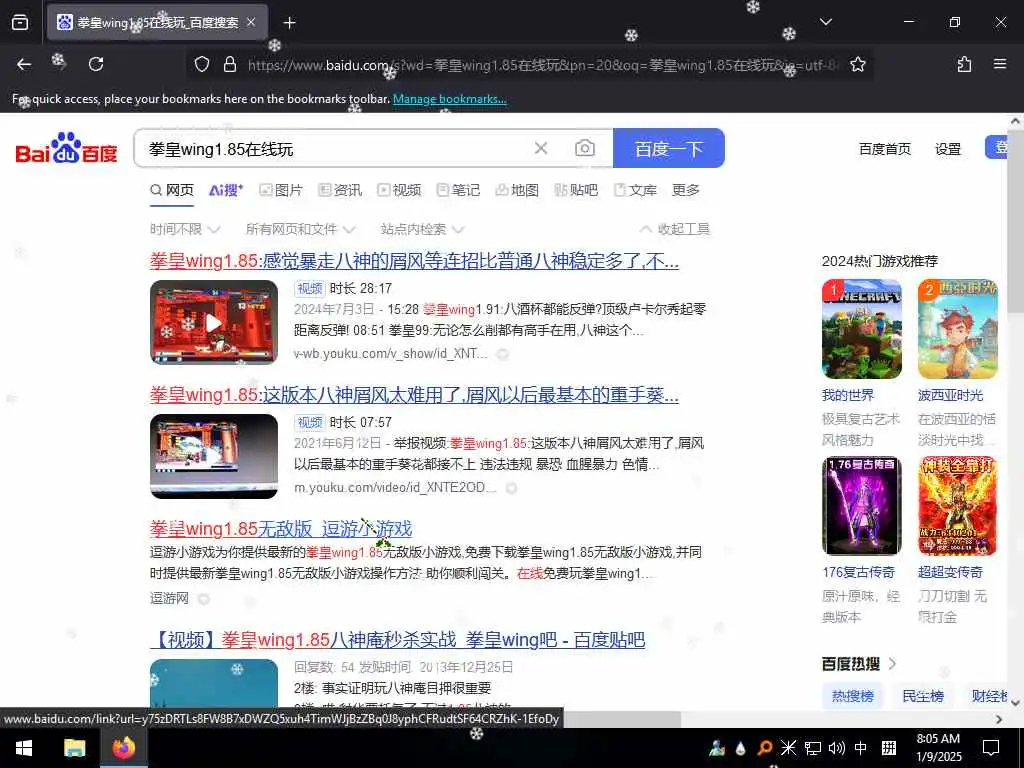Click the 我的世界 game title link
The image size is (1024, 768).
click(848, 395)
